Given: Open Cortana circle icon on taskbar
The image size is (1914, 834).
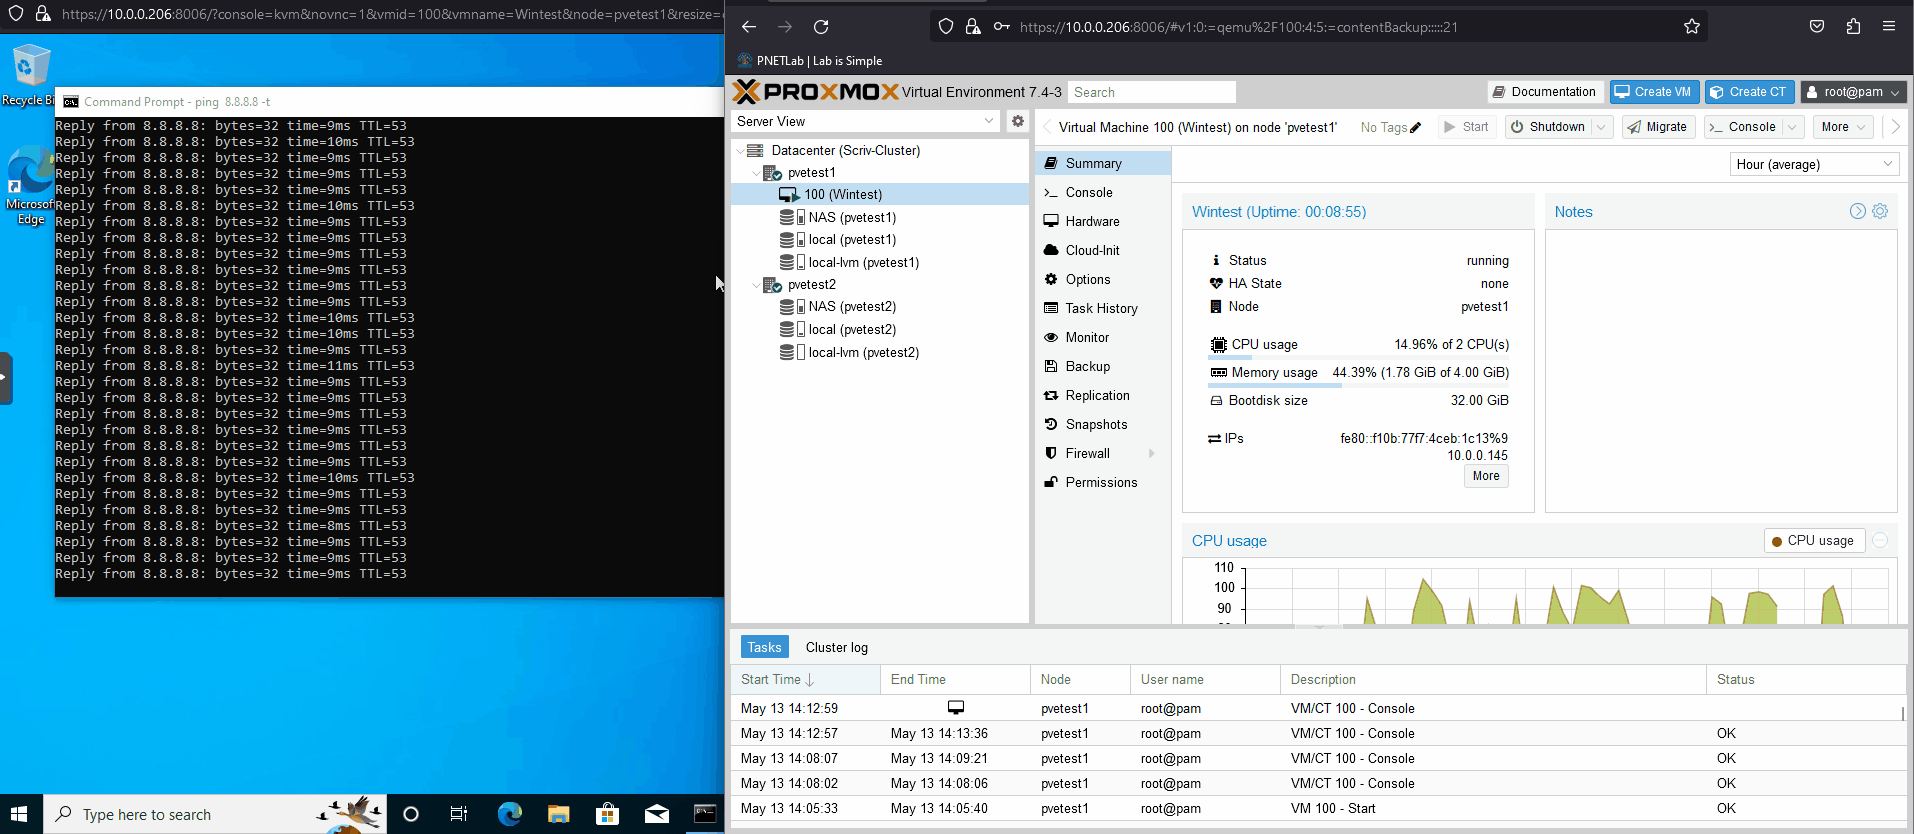Looking at the screenshot, I should 410,814.
